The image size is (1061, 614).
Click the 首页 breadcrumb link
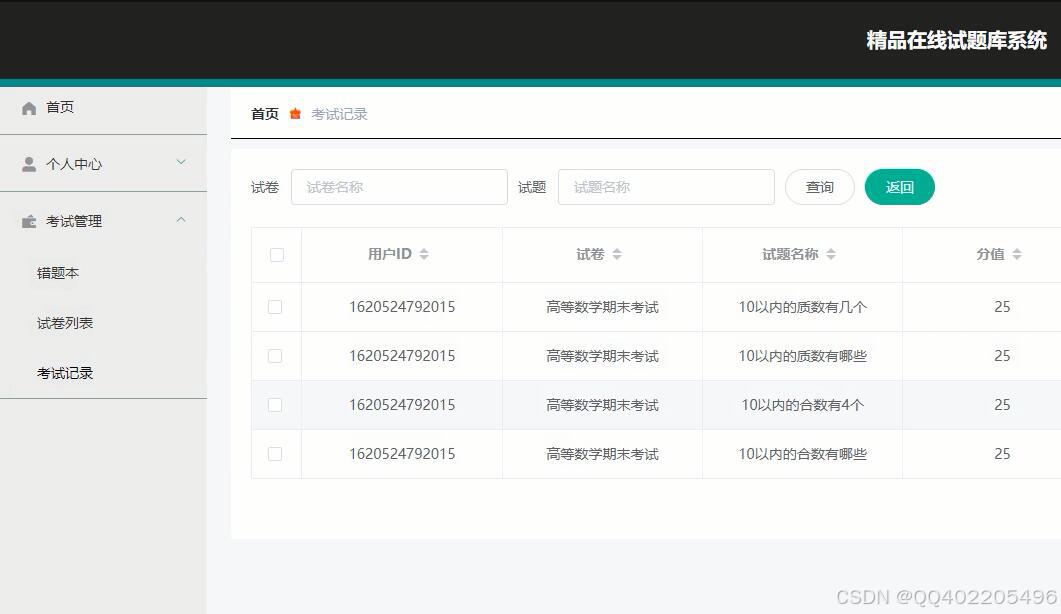(263, 113)
